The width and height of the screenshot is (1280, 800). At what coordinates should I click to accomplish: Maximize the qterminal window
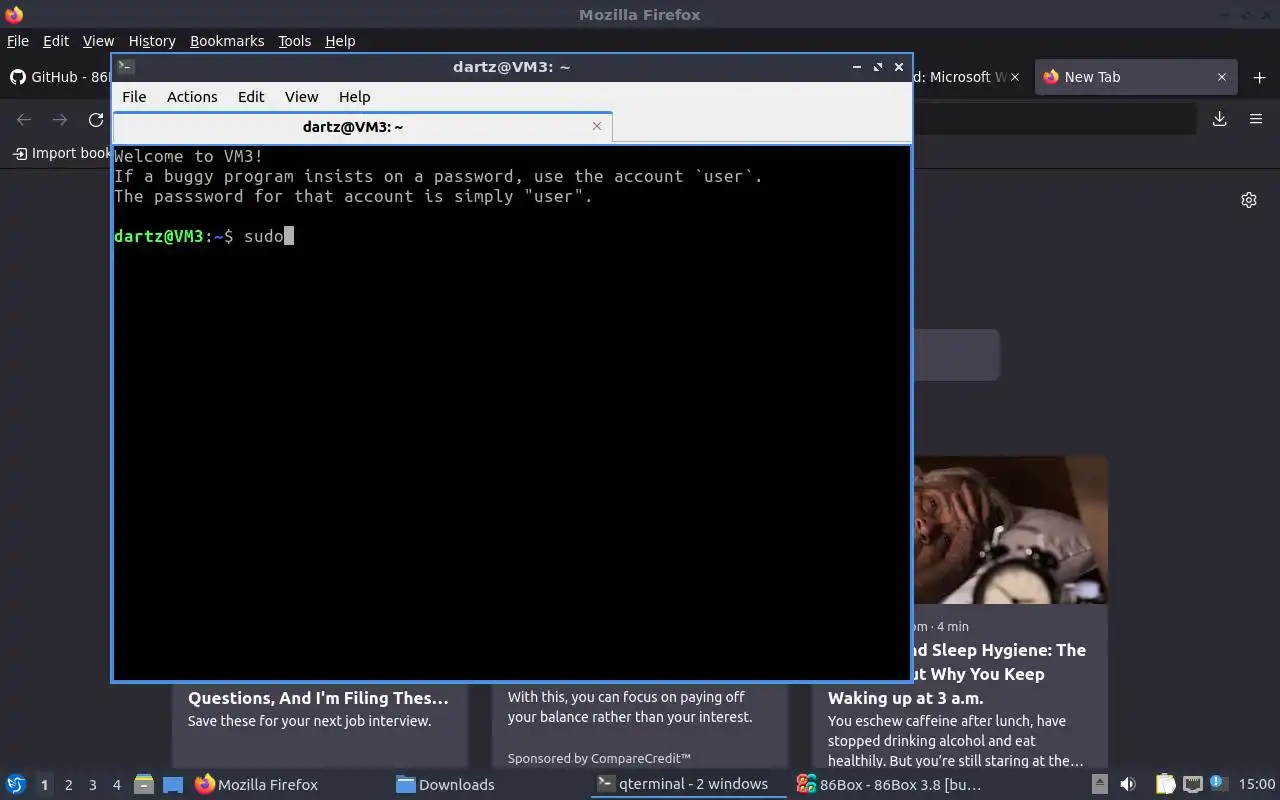[x=878, y=67]
